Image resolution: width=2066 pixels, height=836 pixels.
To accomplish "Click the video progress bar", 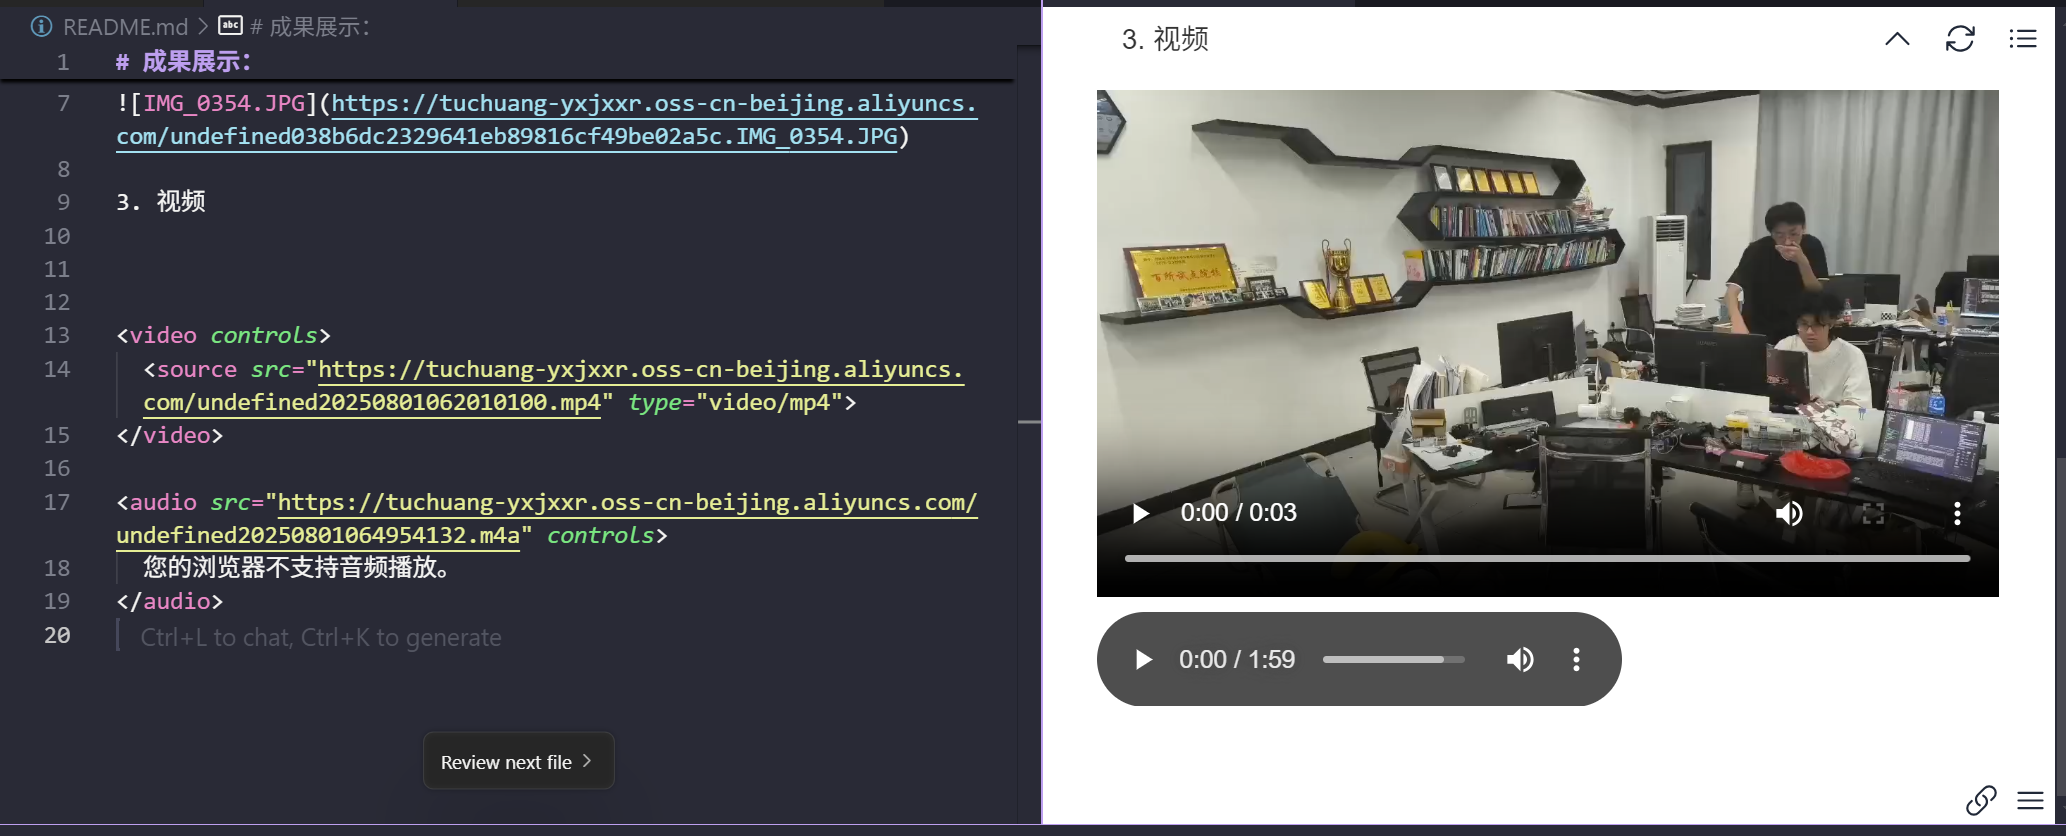I will coord(1546,558).
